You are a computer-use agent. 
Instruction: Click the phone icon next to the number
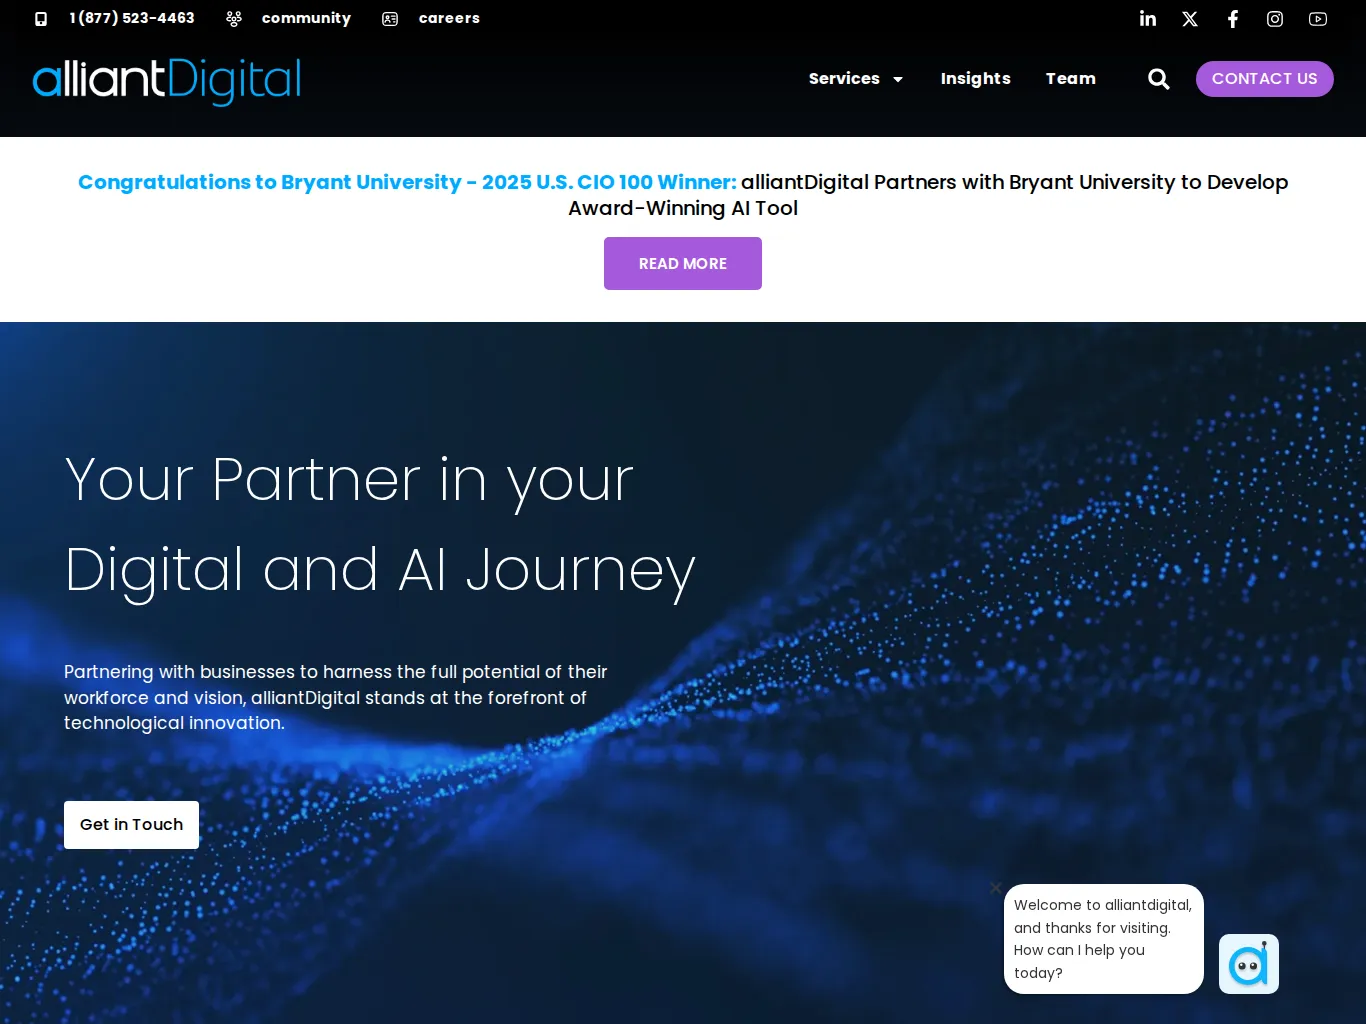point(40,18)
